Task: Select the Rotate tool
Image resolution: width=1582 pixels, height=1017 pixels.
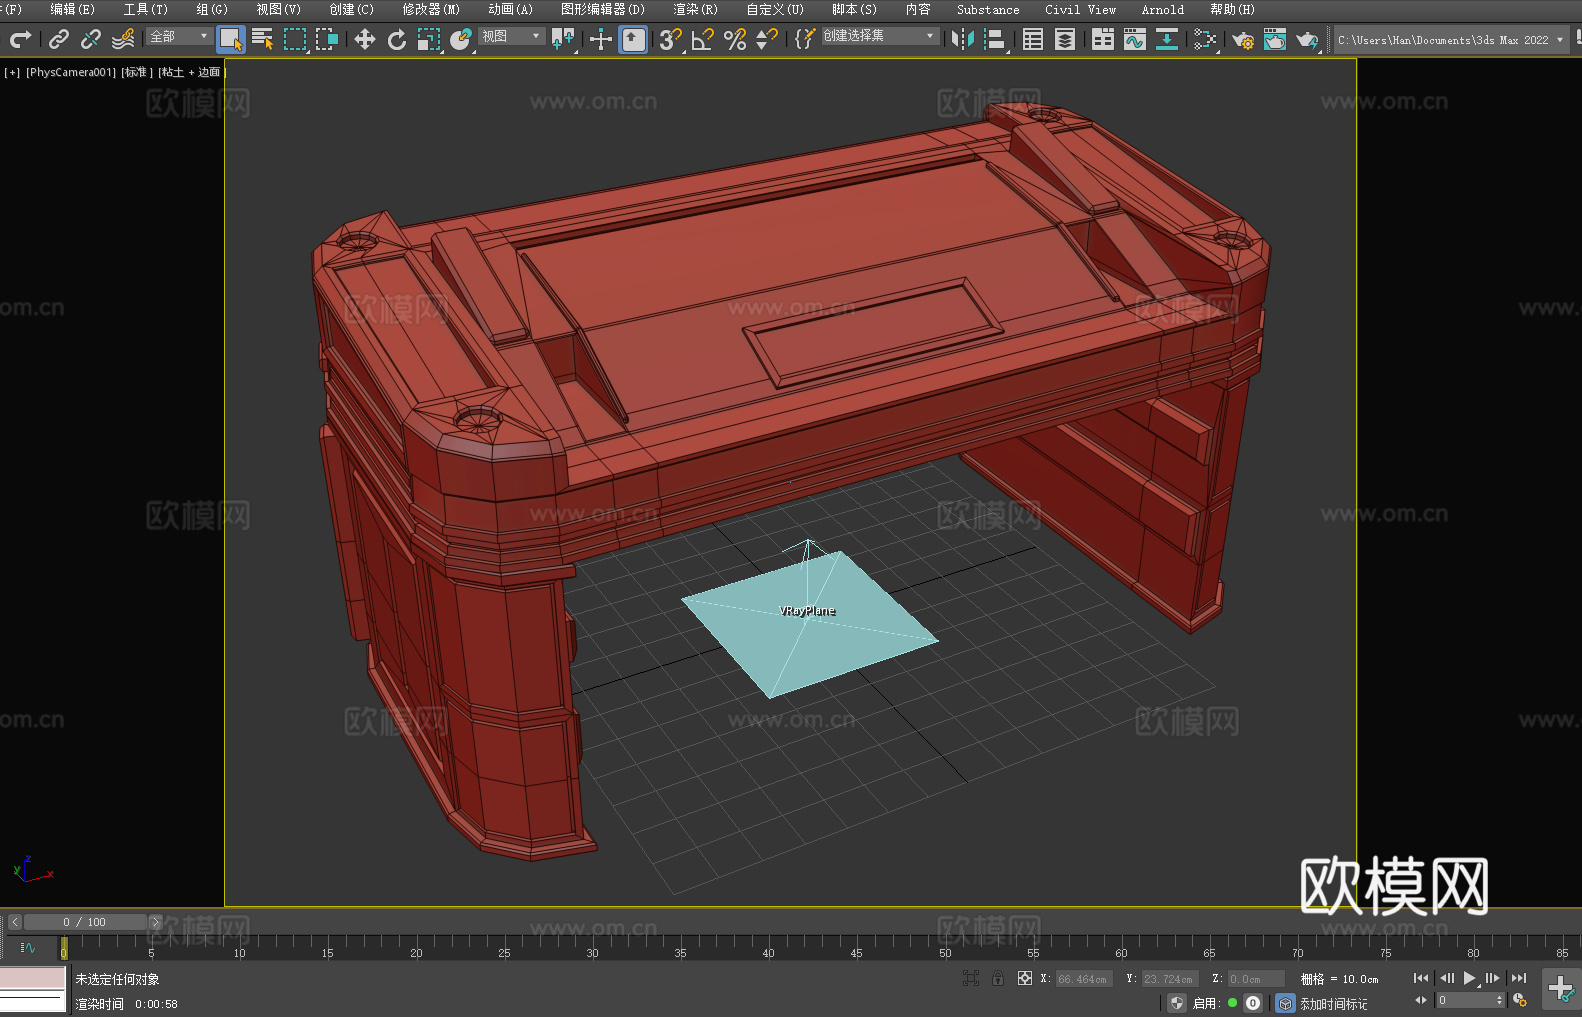Action: [x=397, y=39]
